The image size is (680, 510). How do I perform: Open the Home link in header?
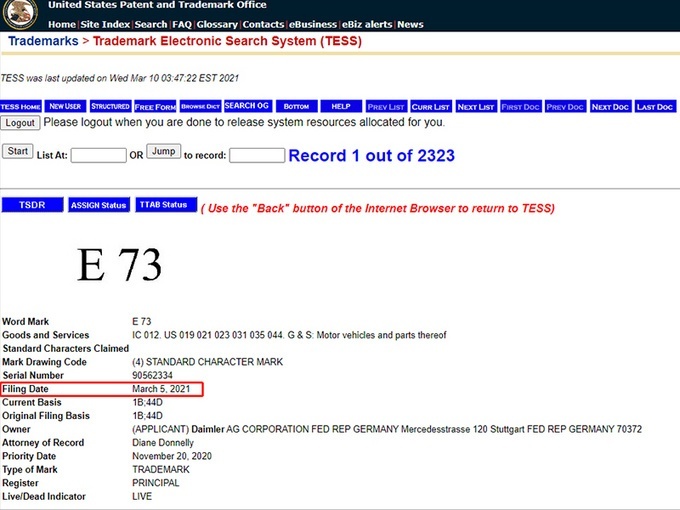[62, 25]
